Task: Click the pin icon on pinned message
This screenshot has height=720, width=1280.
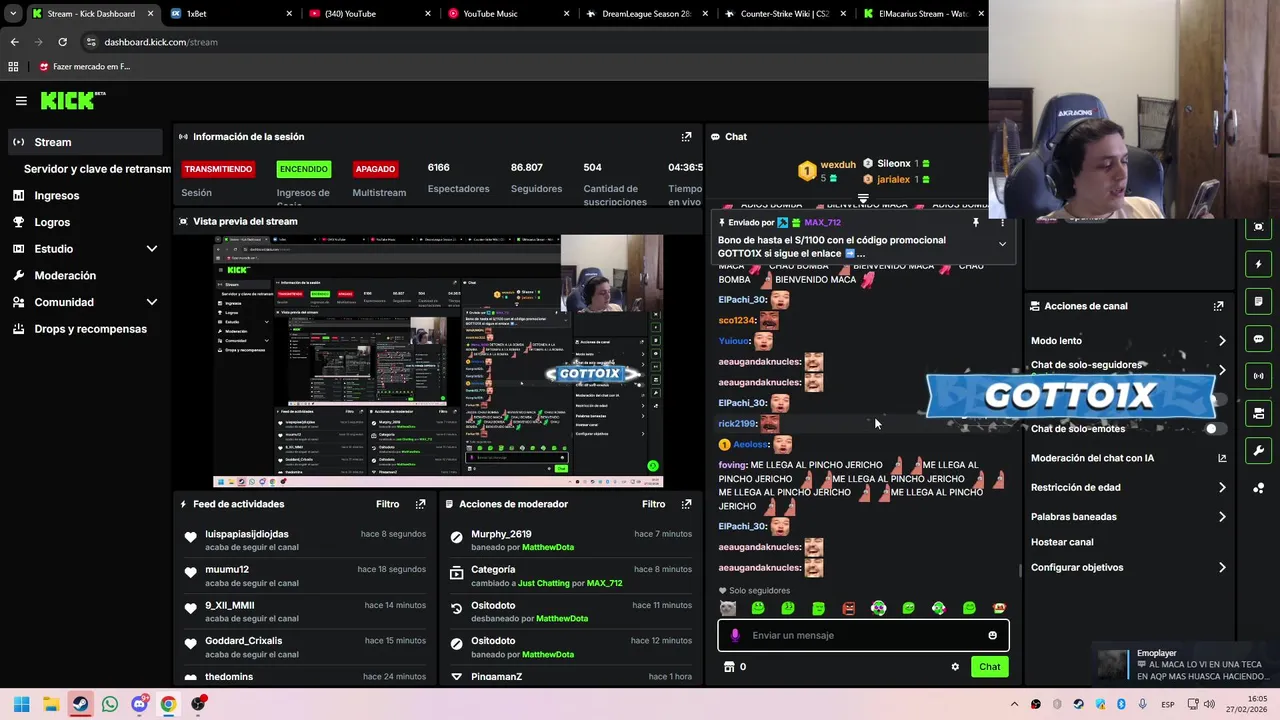Action: click(975, 223)
